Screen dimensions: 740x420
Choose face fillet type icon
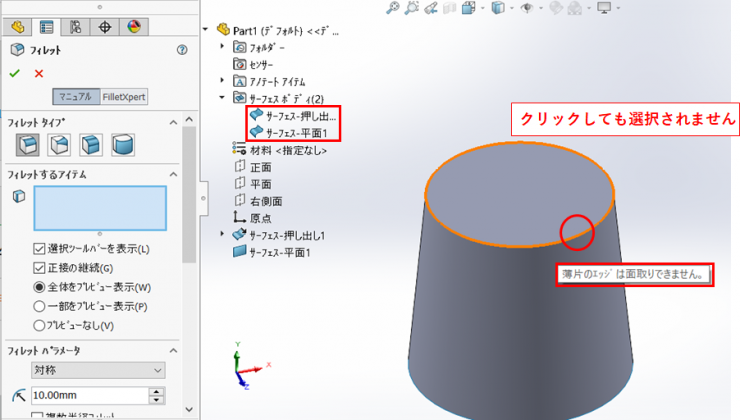pos(91,144)
